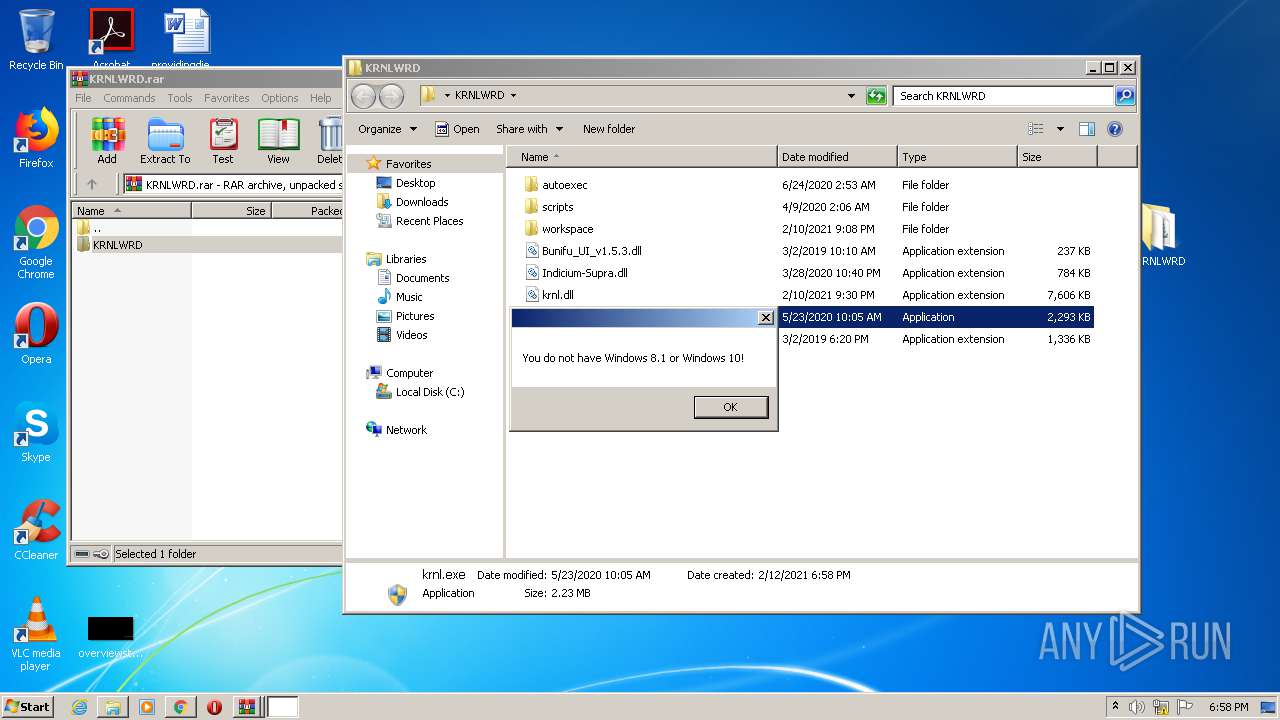The height and width of the screenshot is (720, 1280).
Task: Open the CCleaner desktop shortcut
Action: [36, 530]
